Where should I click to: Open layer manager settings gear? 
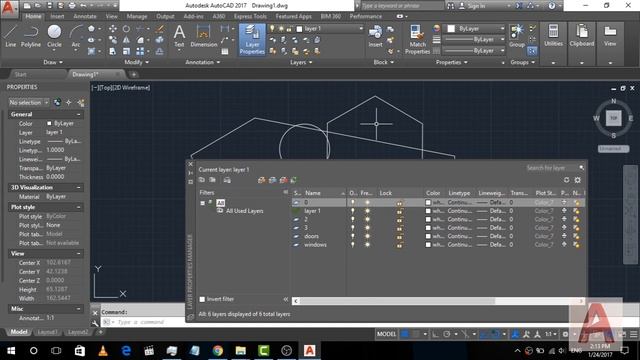[x=578, y=180]
